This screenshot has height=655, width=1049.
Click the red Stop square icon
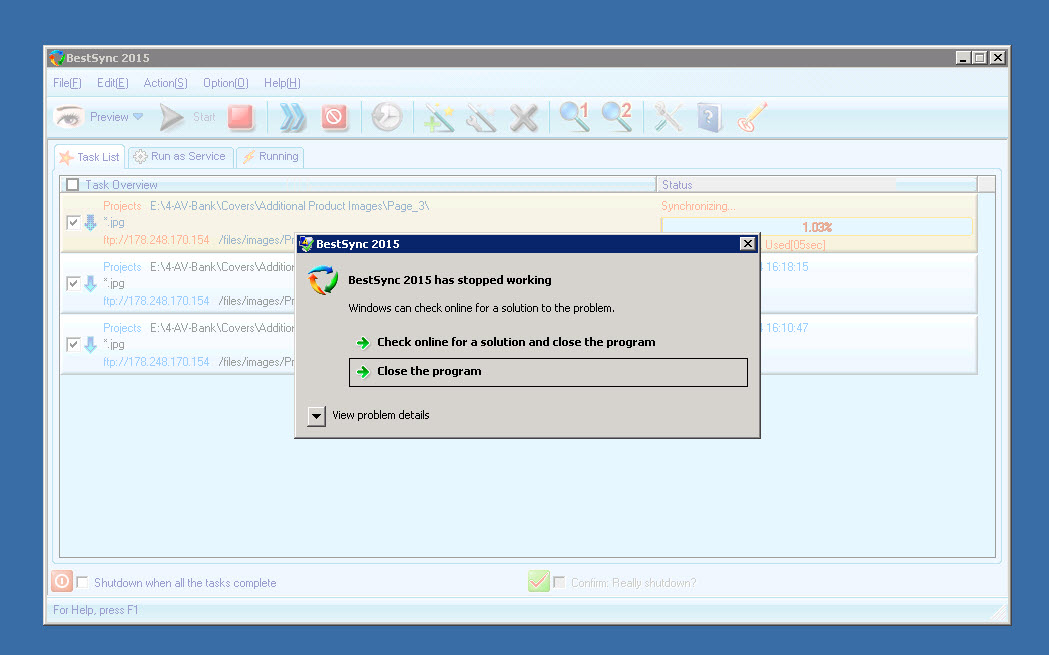coord(241,117)
